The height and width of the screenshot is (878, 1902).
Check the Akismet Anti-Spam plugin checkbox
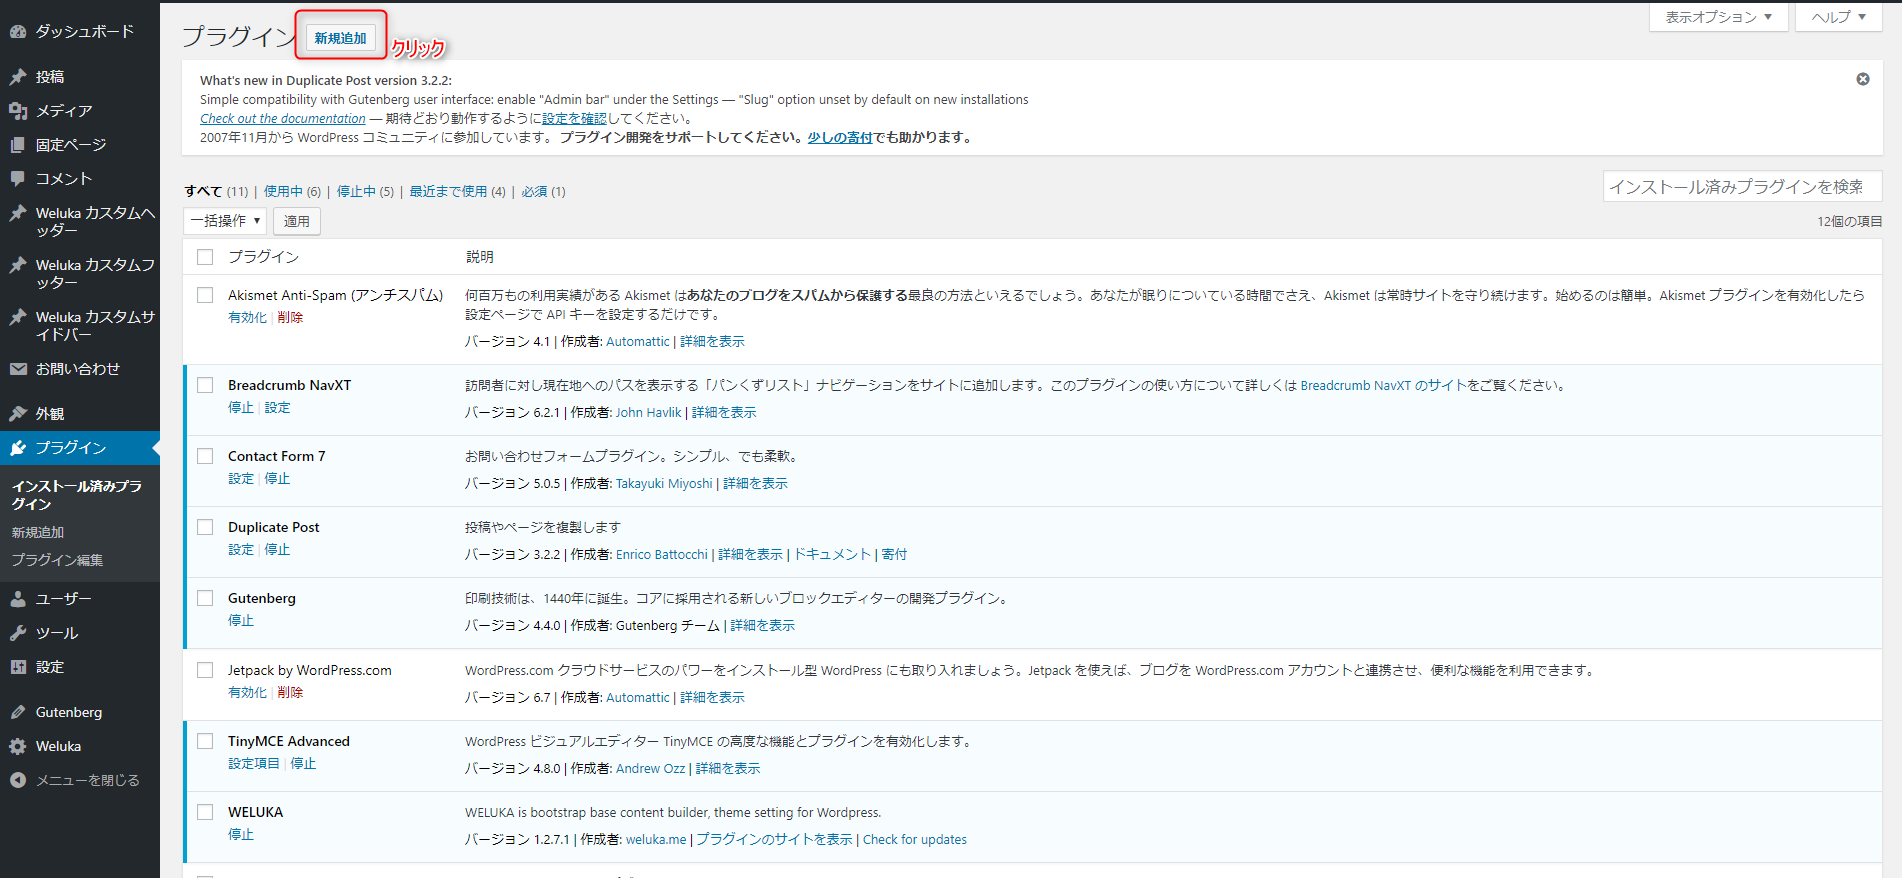pos(205,295)
